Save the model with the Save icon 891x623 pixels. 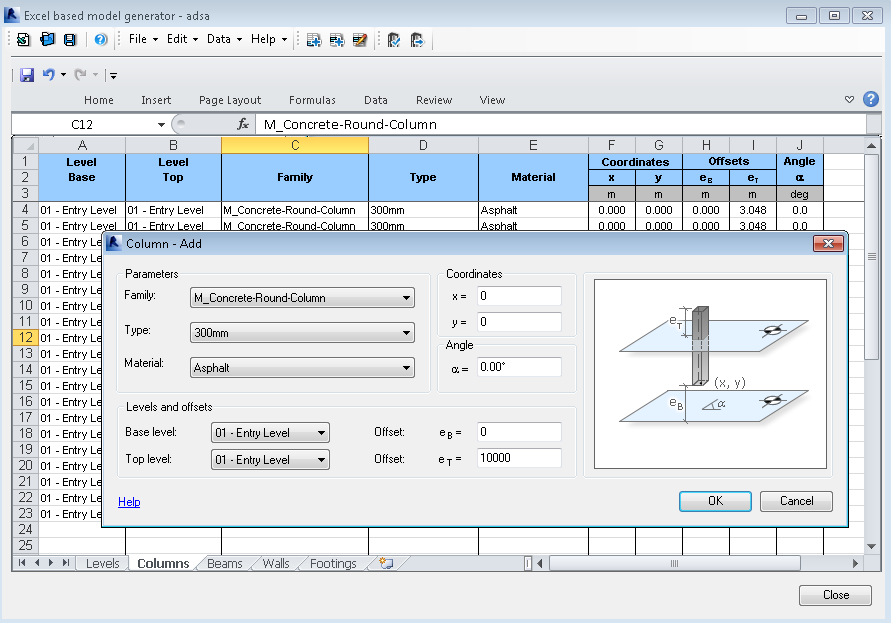pos(69,38)
